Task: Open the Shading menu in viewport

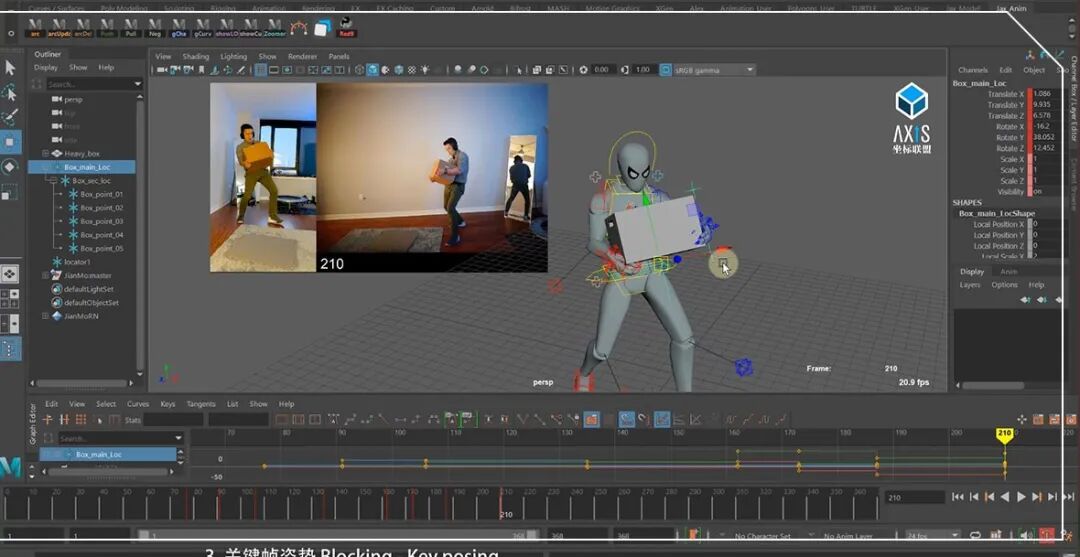Action: 196,56
